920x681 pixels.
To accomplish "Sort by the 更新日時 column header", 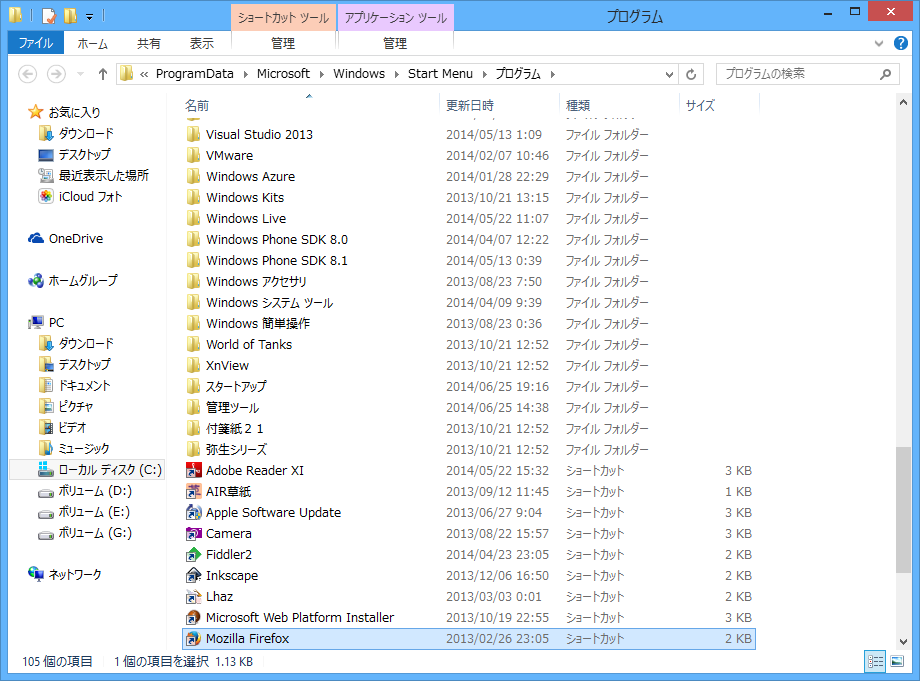I will coord(470,105).
